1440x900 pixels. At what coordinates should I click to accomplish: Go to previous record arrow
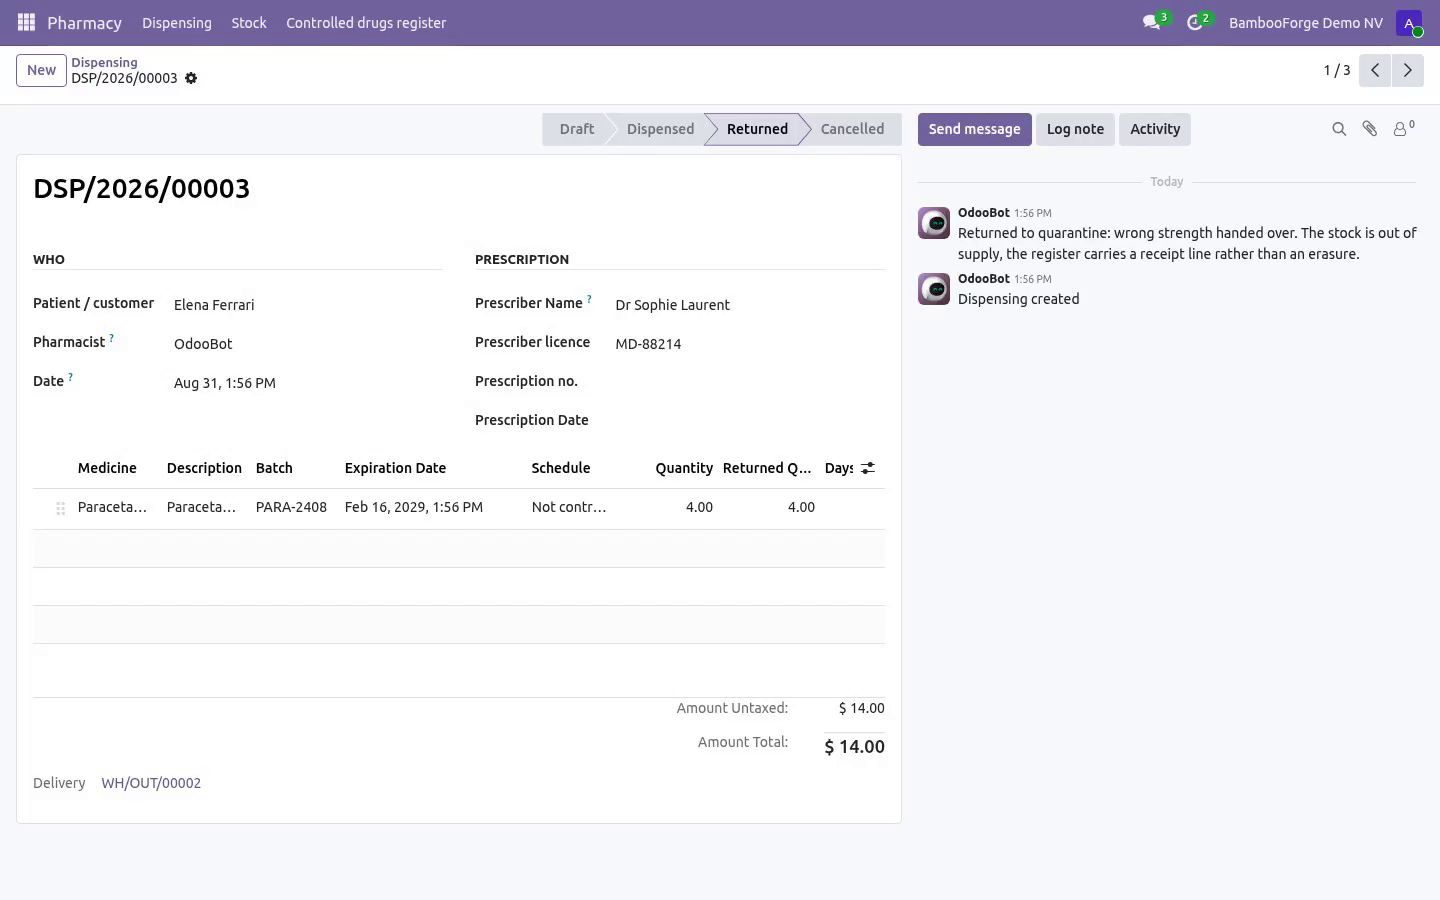pyautogui.click(x=1375, y=70)
